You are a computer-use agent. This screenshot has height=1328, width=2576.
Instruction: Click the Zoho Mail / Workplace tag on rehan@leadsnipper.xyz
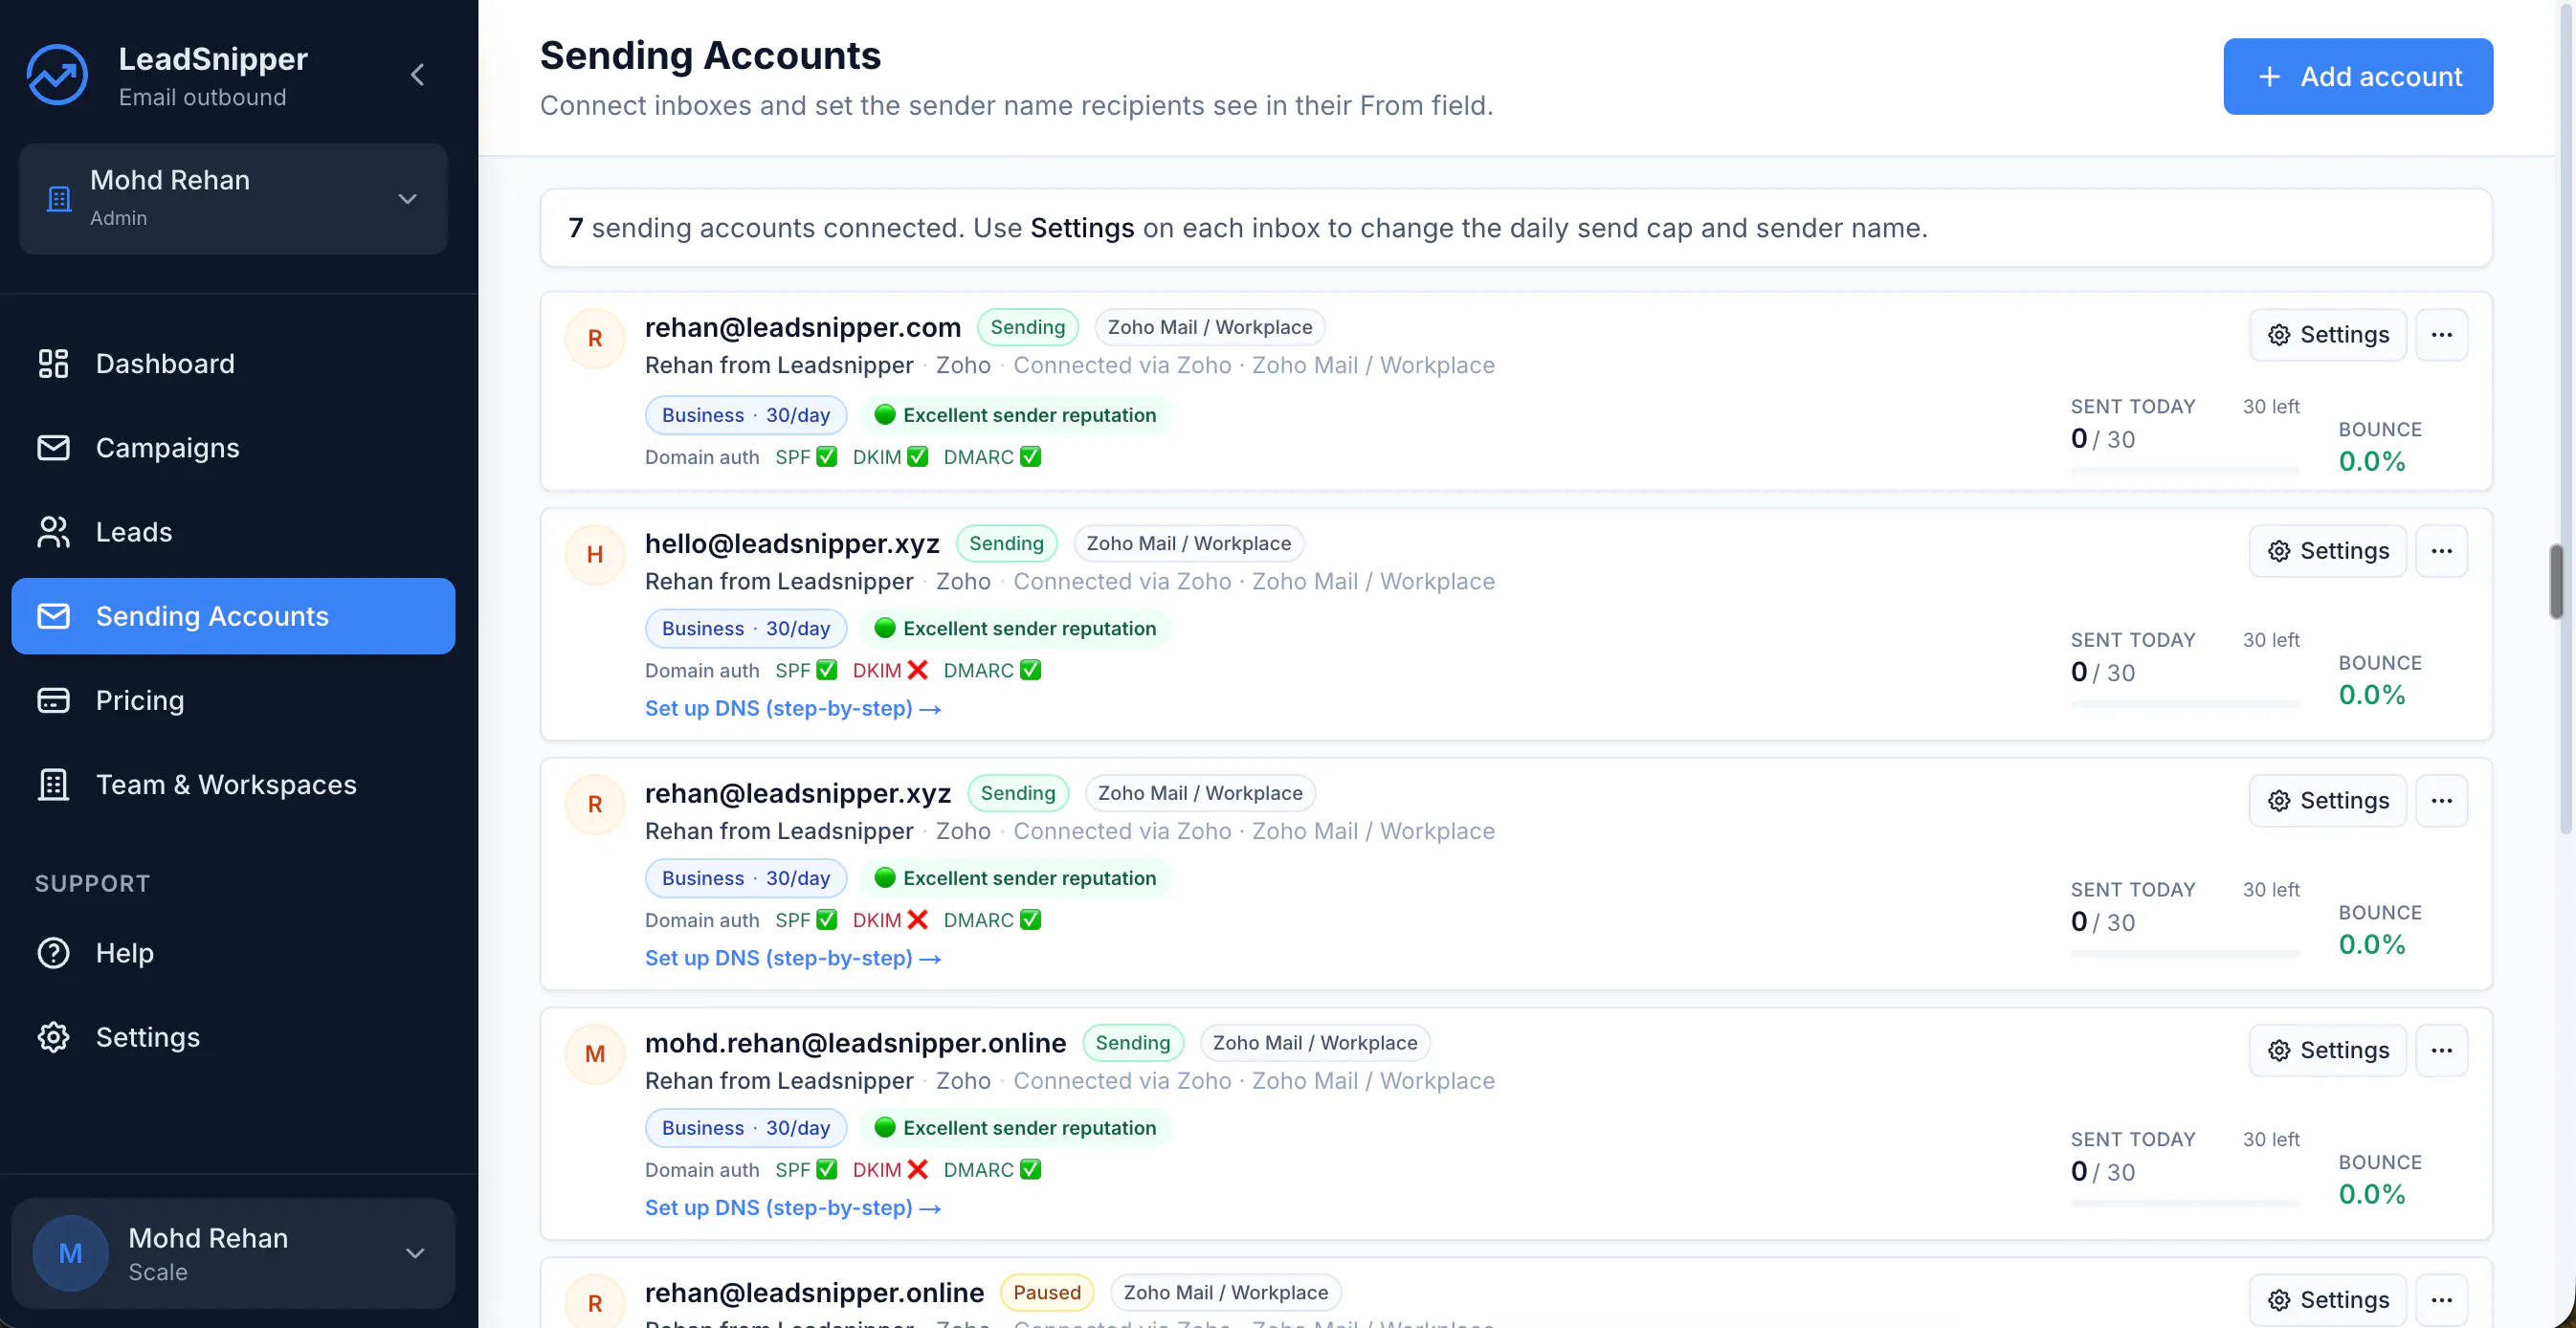[x=1200, y=793]
